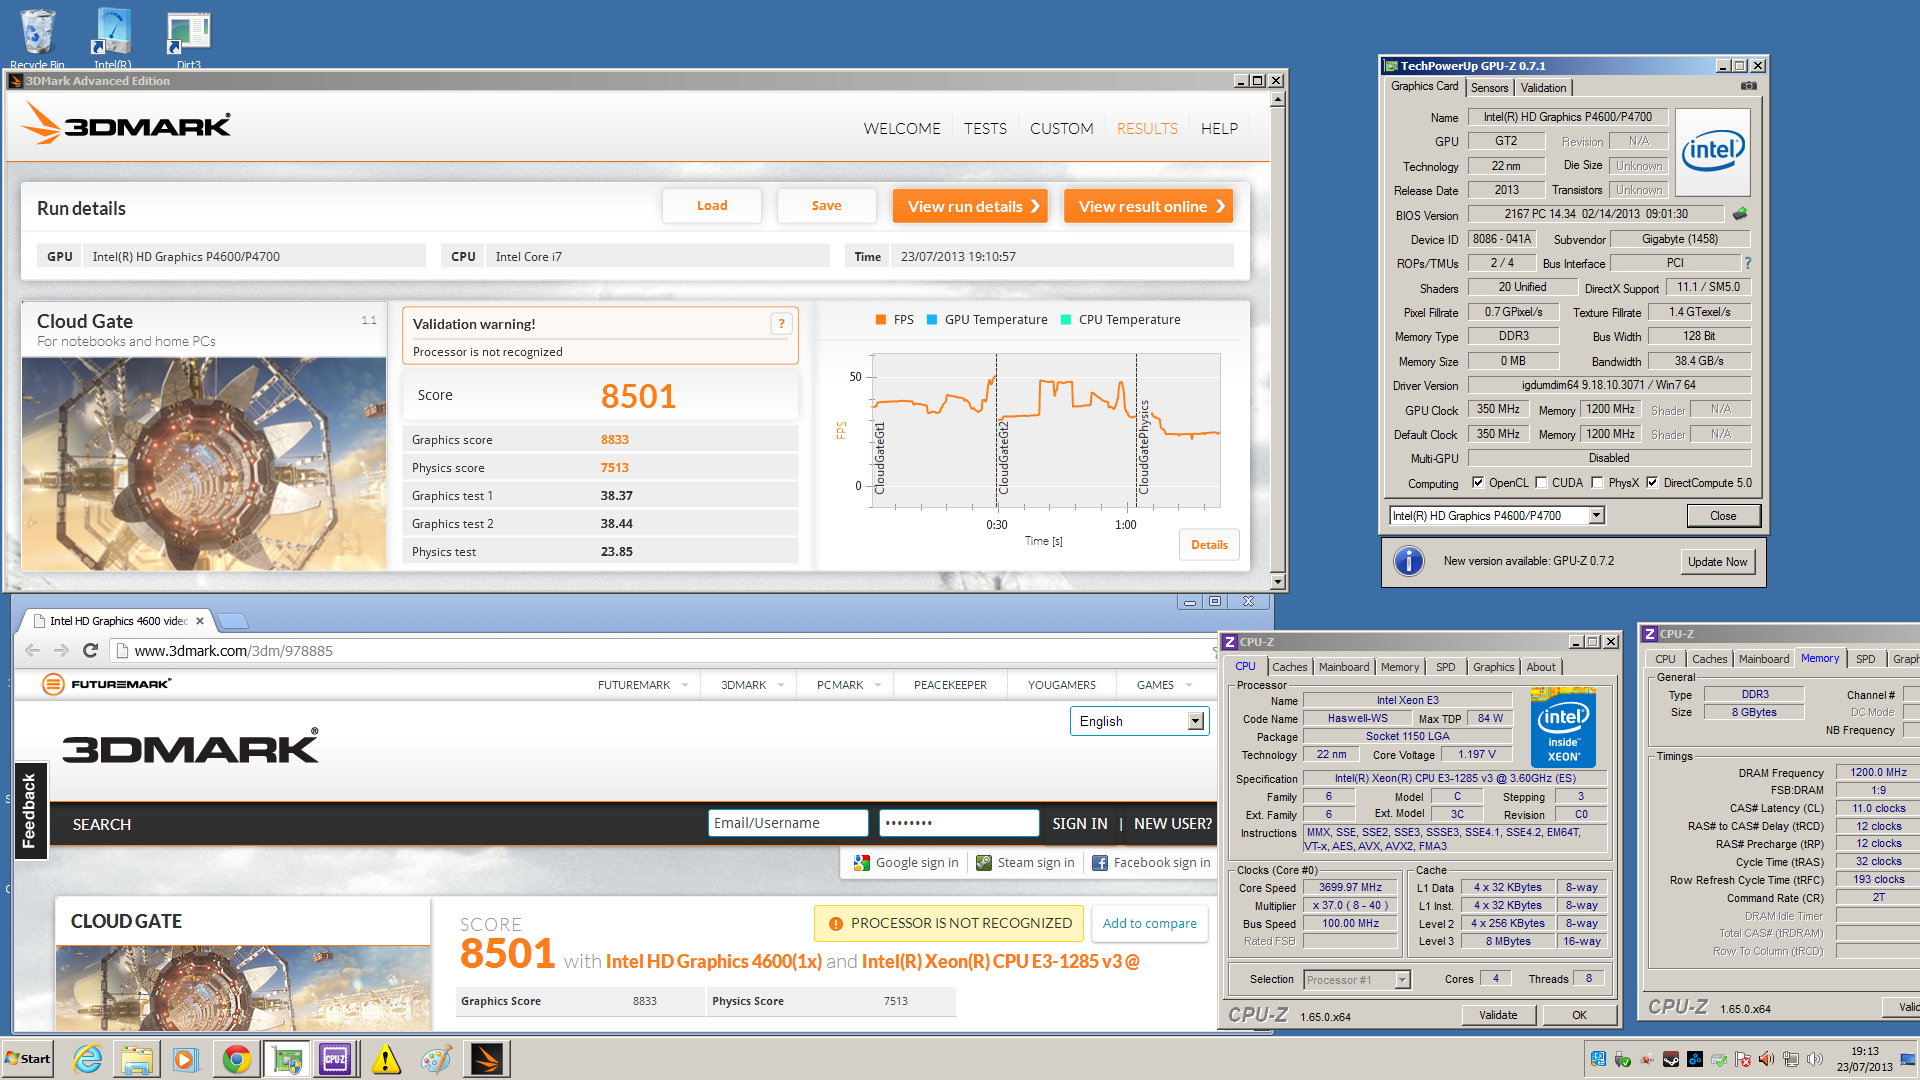This screenshot has width=1920, height=1080.
Task: Open the network connection tray icon
Action: point(1791,1059)
